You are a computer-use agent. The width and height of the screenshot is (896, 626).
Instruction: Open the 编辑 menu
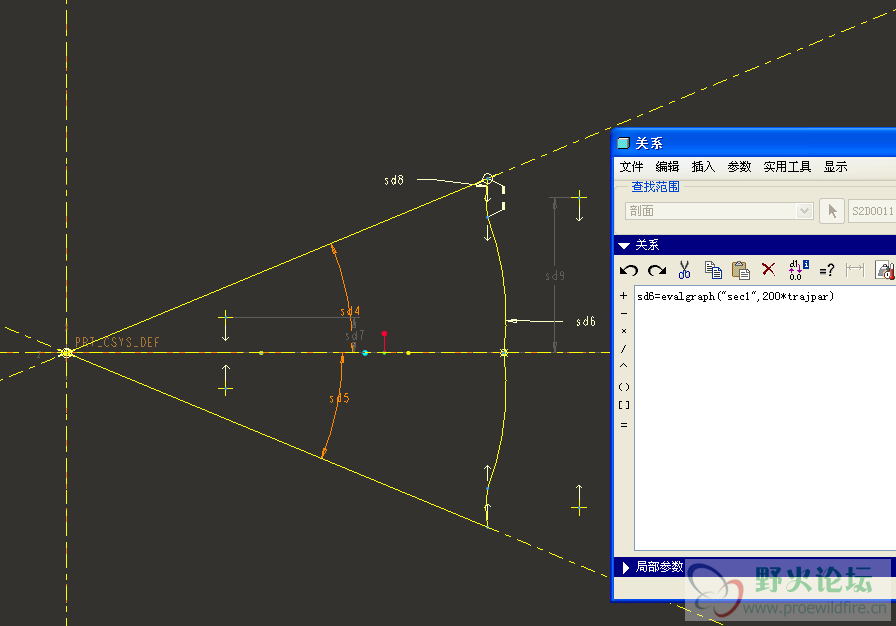click(x=667, y=167)
